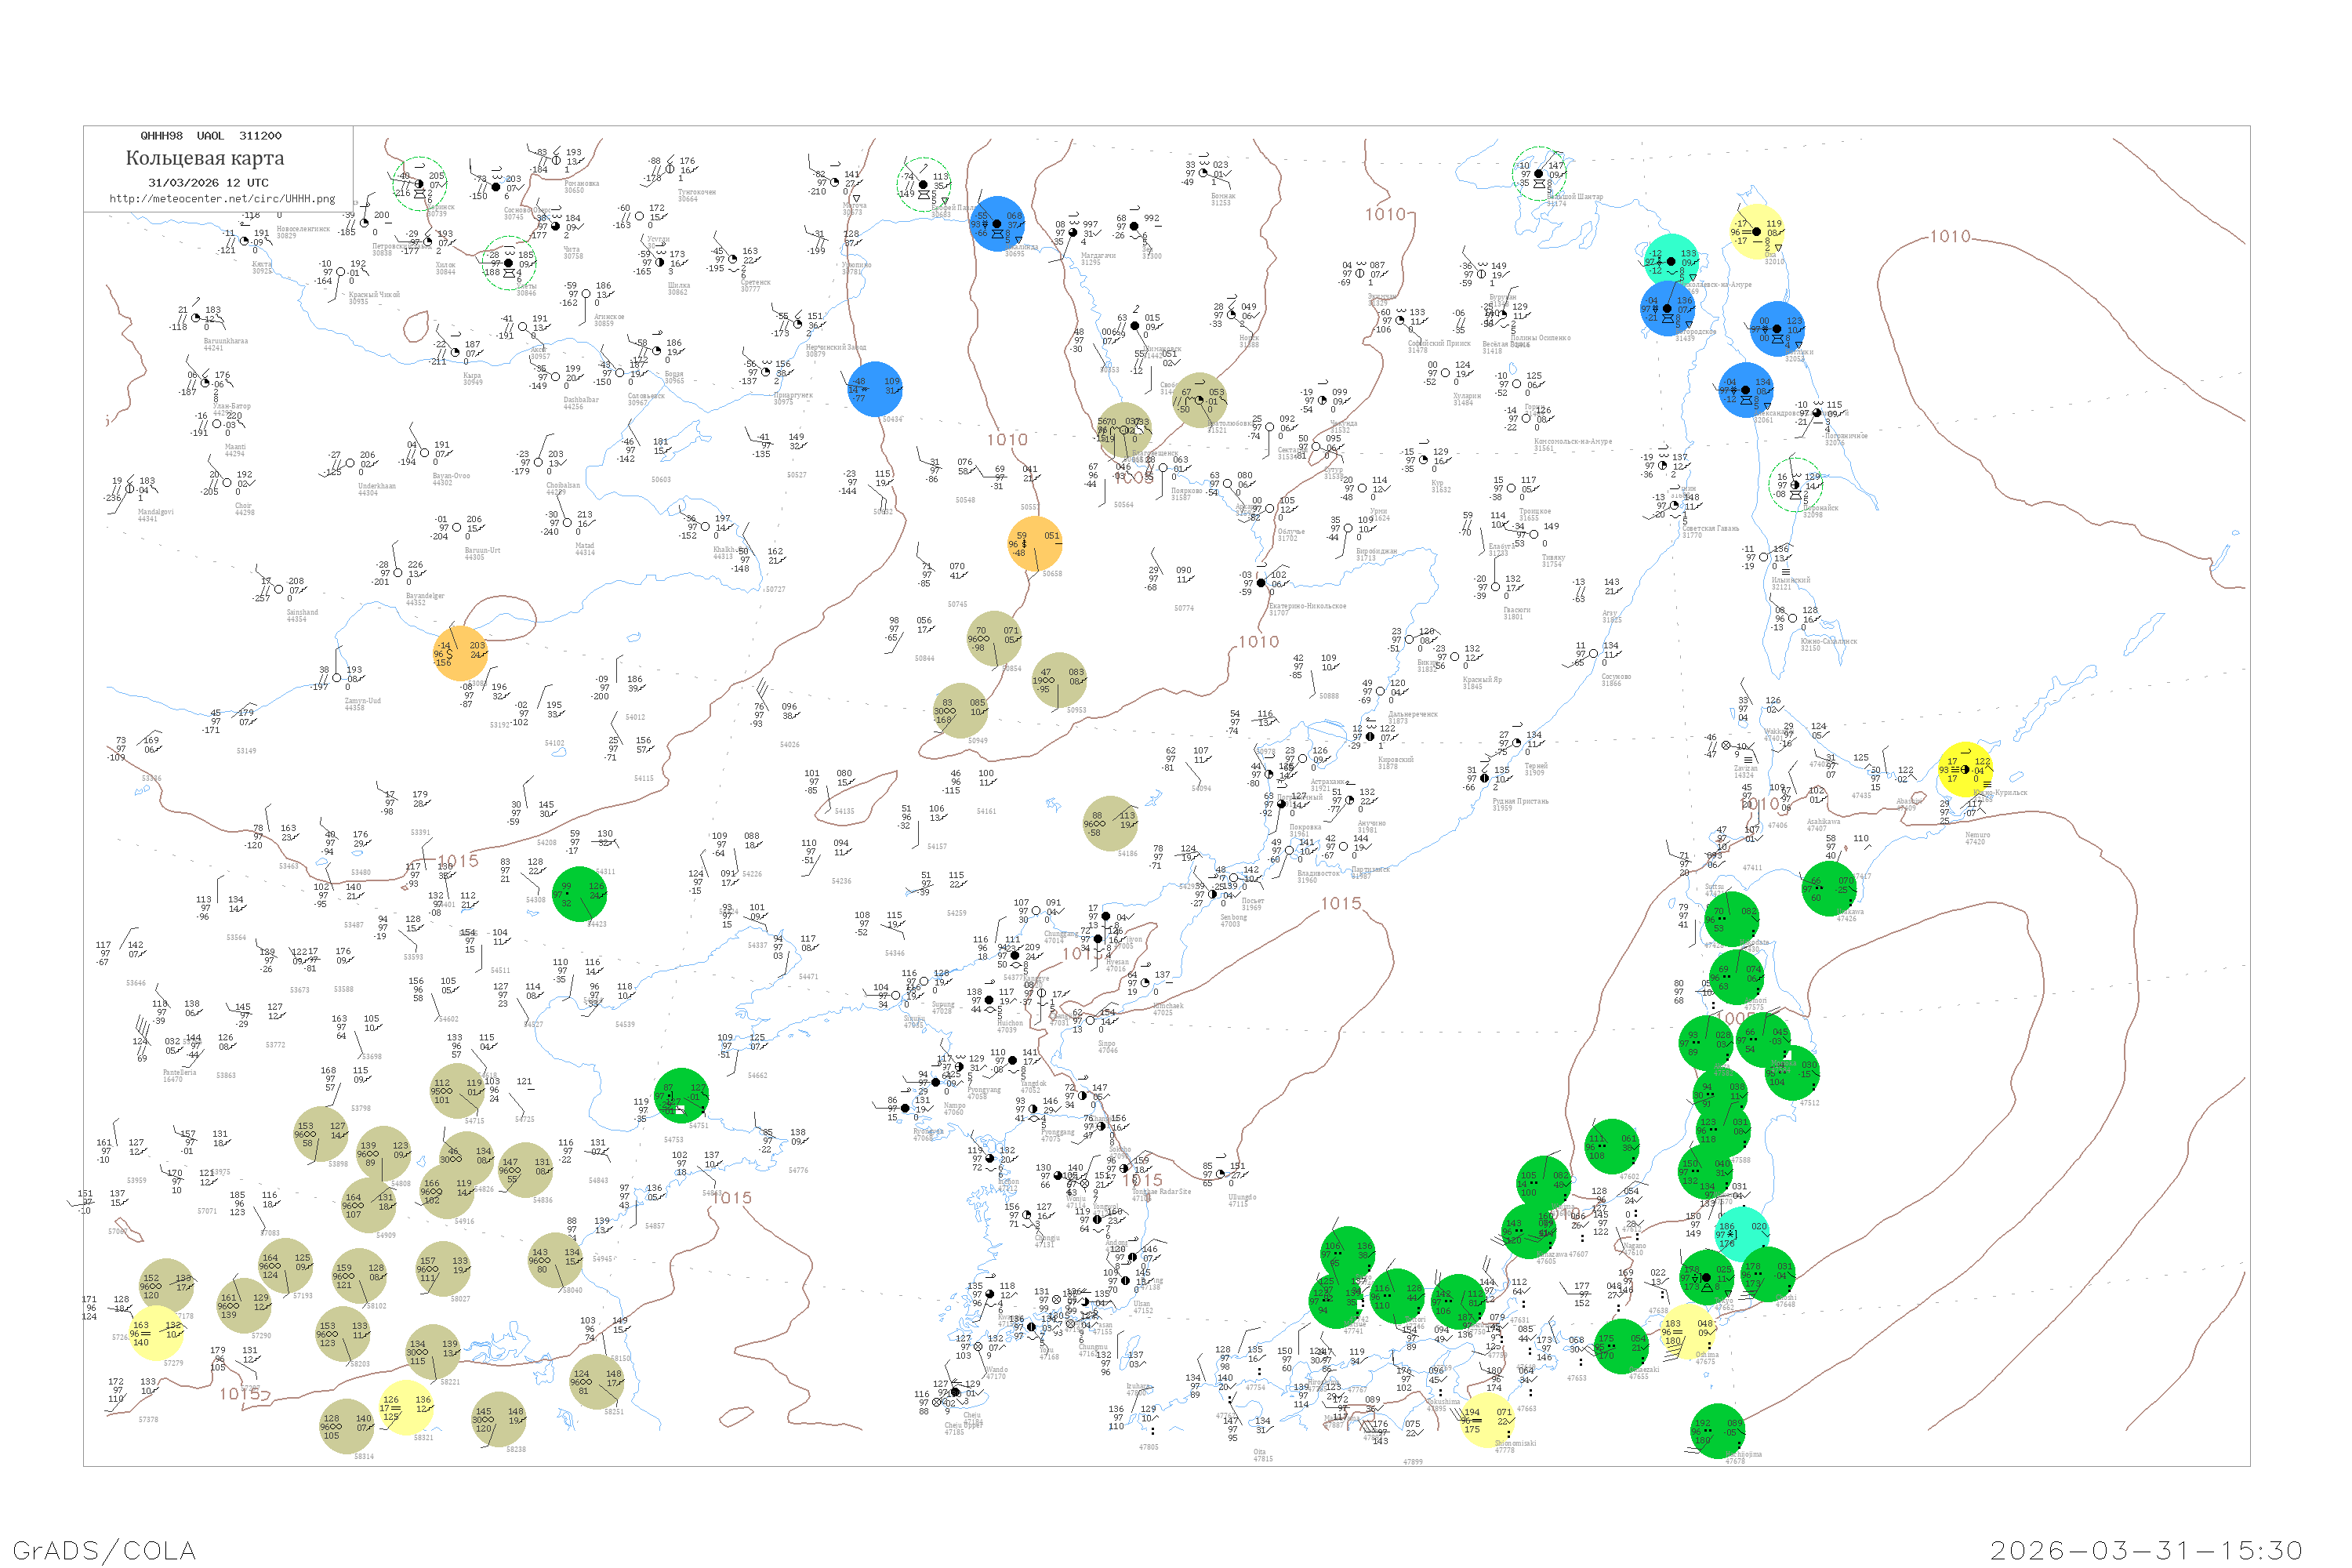The height and width of the screenshot is (1568, 2352).
Task: Click the olive marker at Братолюбовка 31521
Action: (1199, 400)
